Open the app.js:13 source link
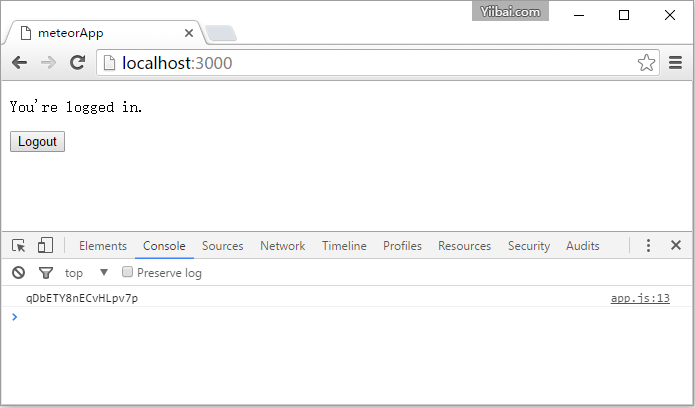Image resolution: width=695 pixels, height=408 pixels. [x=640, y=298]
